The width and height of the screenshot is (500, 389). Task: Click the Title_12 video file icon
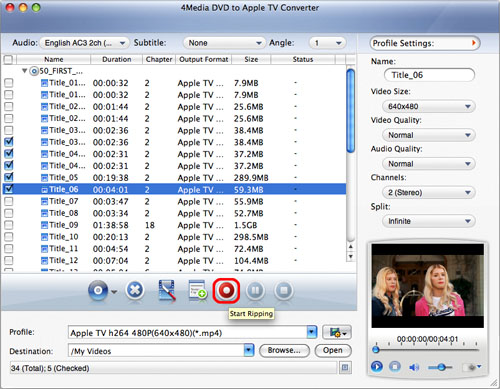click(x=44, y=261)
